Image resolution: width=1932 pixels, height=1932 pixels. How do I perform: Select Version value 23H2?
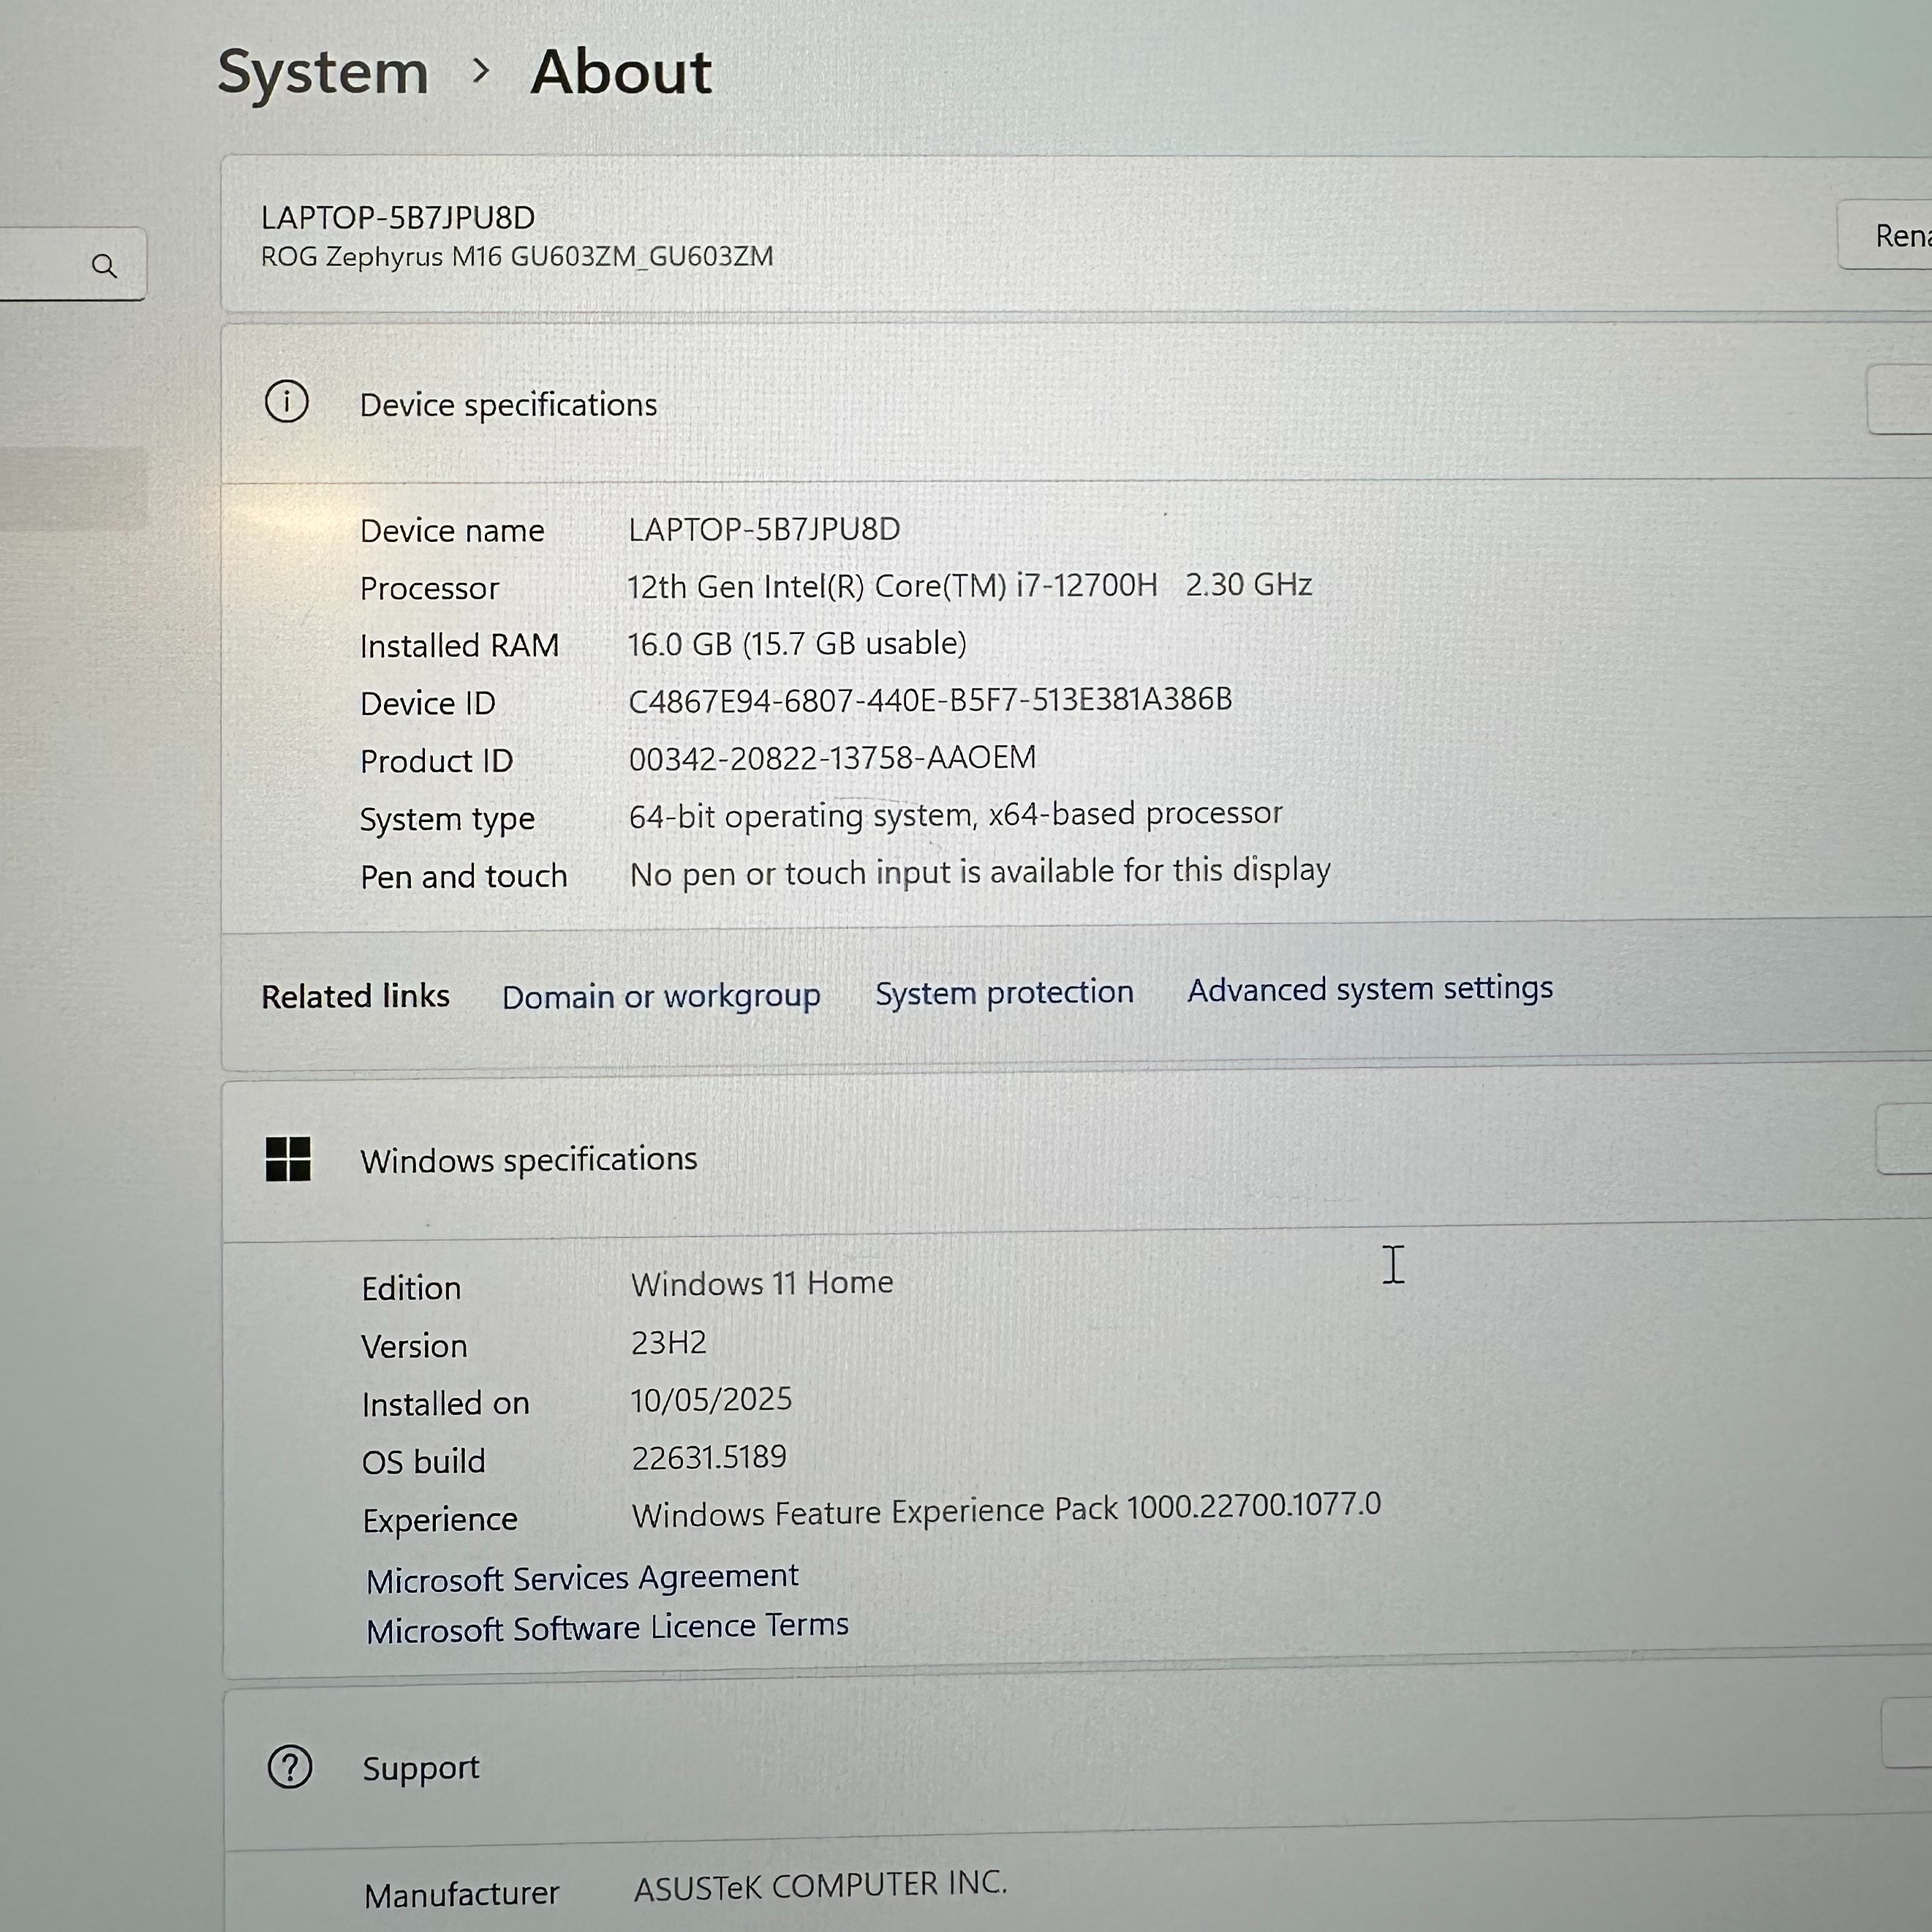[x=669, y=1342]
